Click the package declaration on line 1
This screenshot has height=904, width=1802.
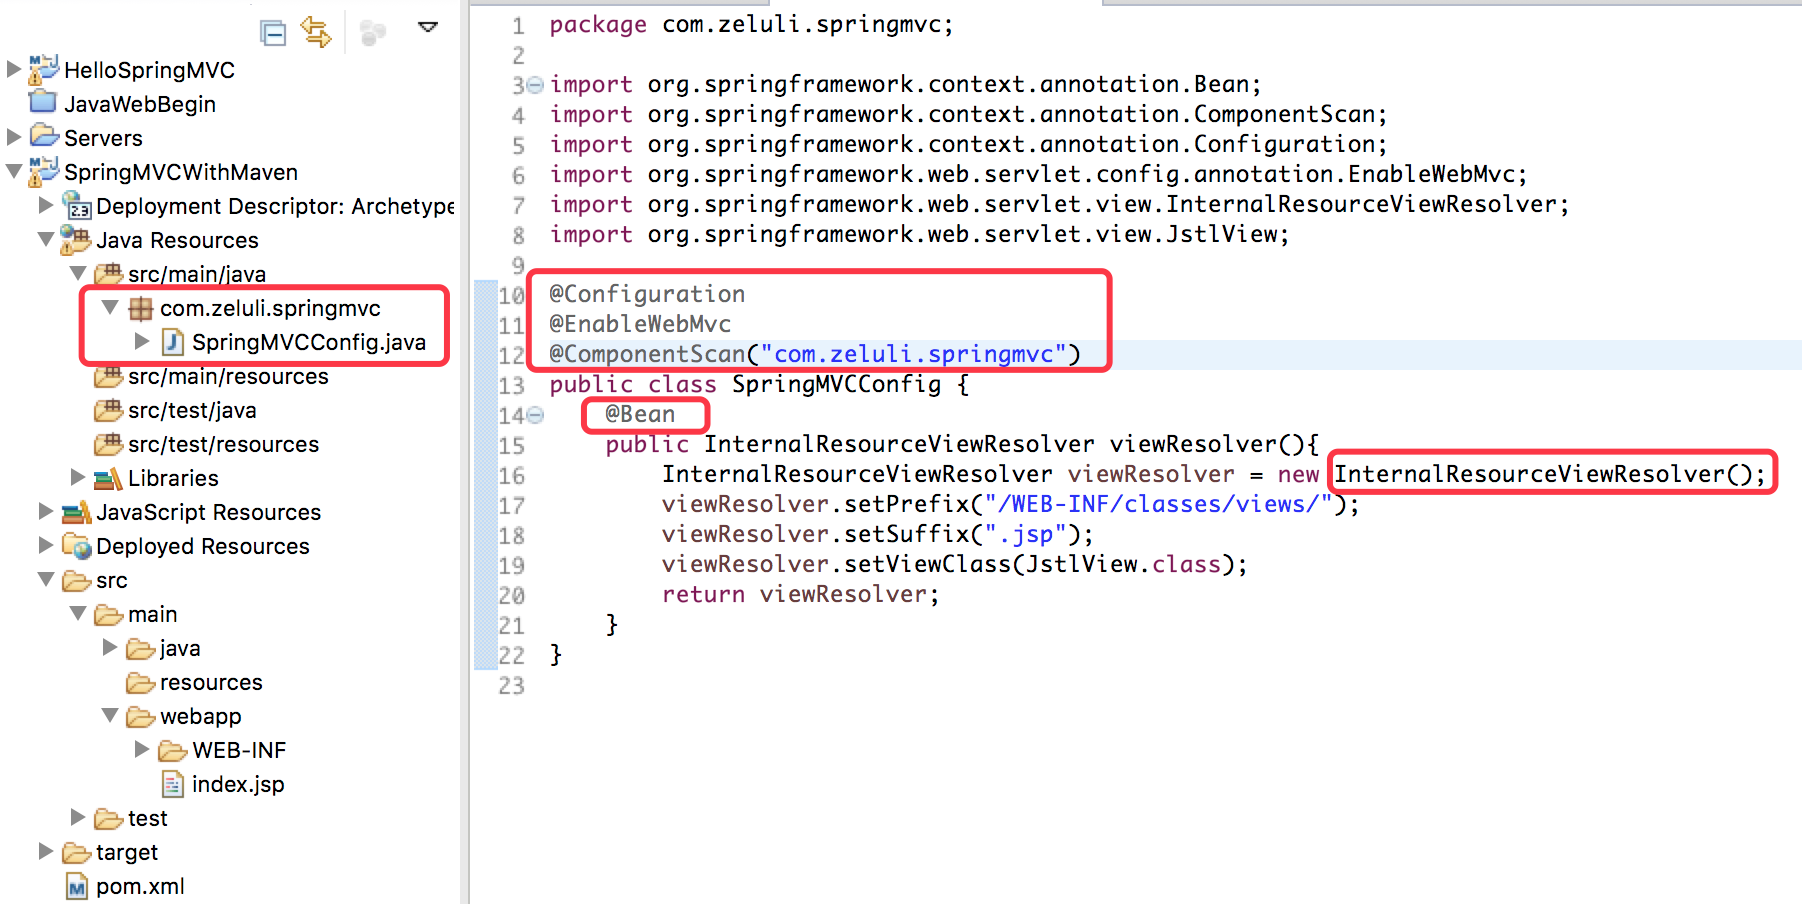tap(751, 24)
